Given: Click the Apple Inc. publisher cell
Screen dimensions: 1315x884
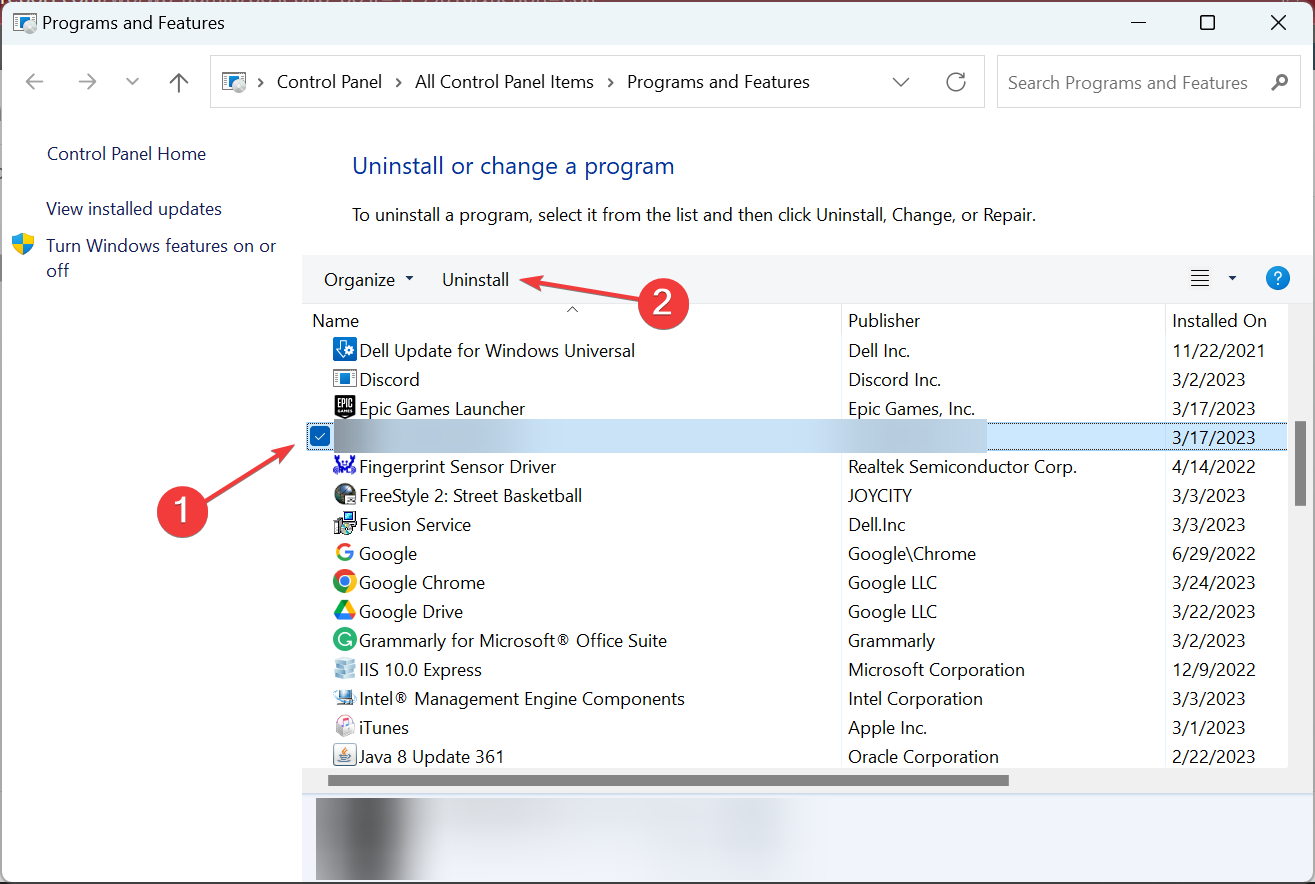Looking at the screenshot, I should click(887, 728).
